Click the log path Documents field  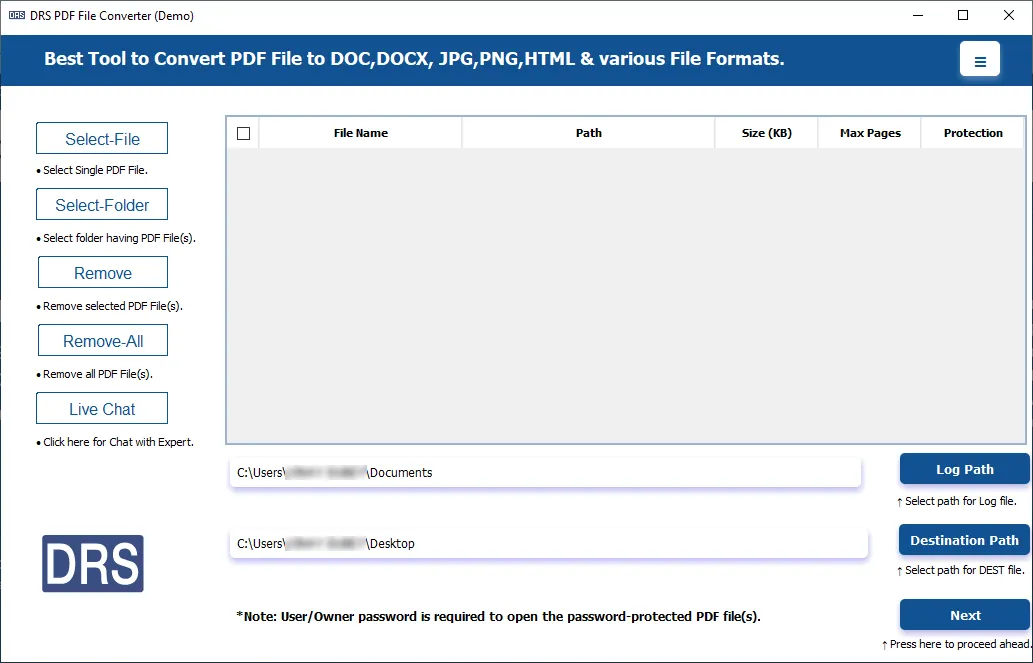coord(545,473)
